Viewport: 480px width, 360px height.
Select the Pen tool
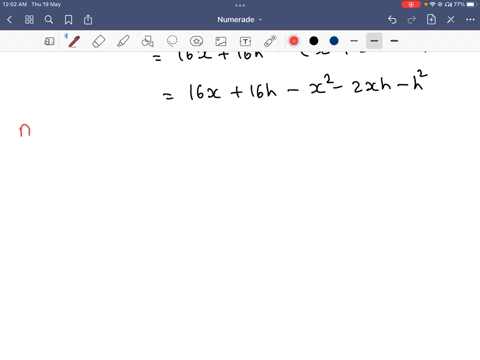pos(74,41)
